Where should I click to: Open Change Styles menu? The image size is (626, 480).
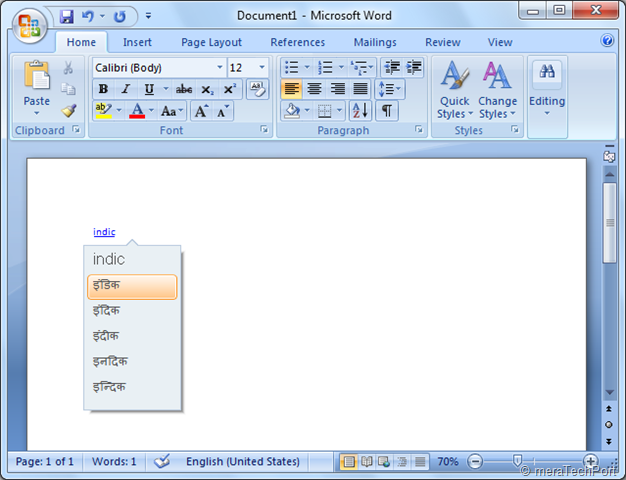pyautogui.click(x=497, y=89)
